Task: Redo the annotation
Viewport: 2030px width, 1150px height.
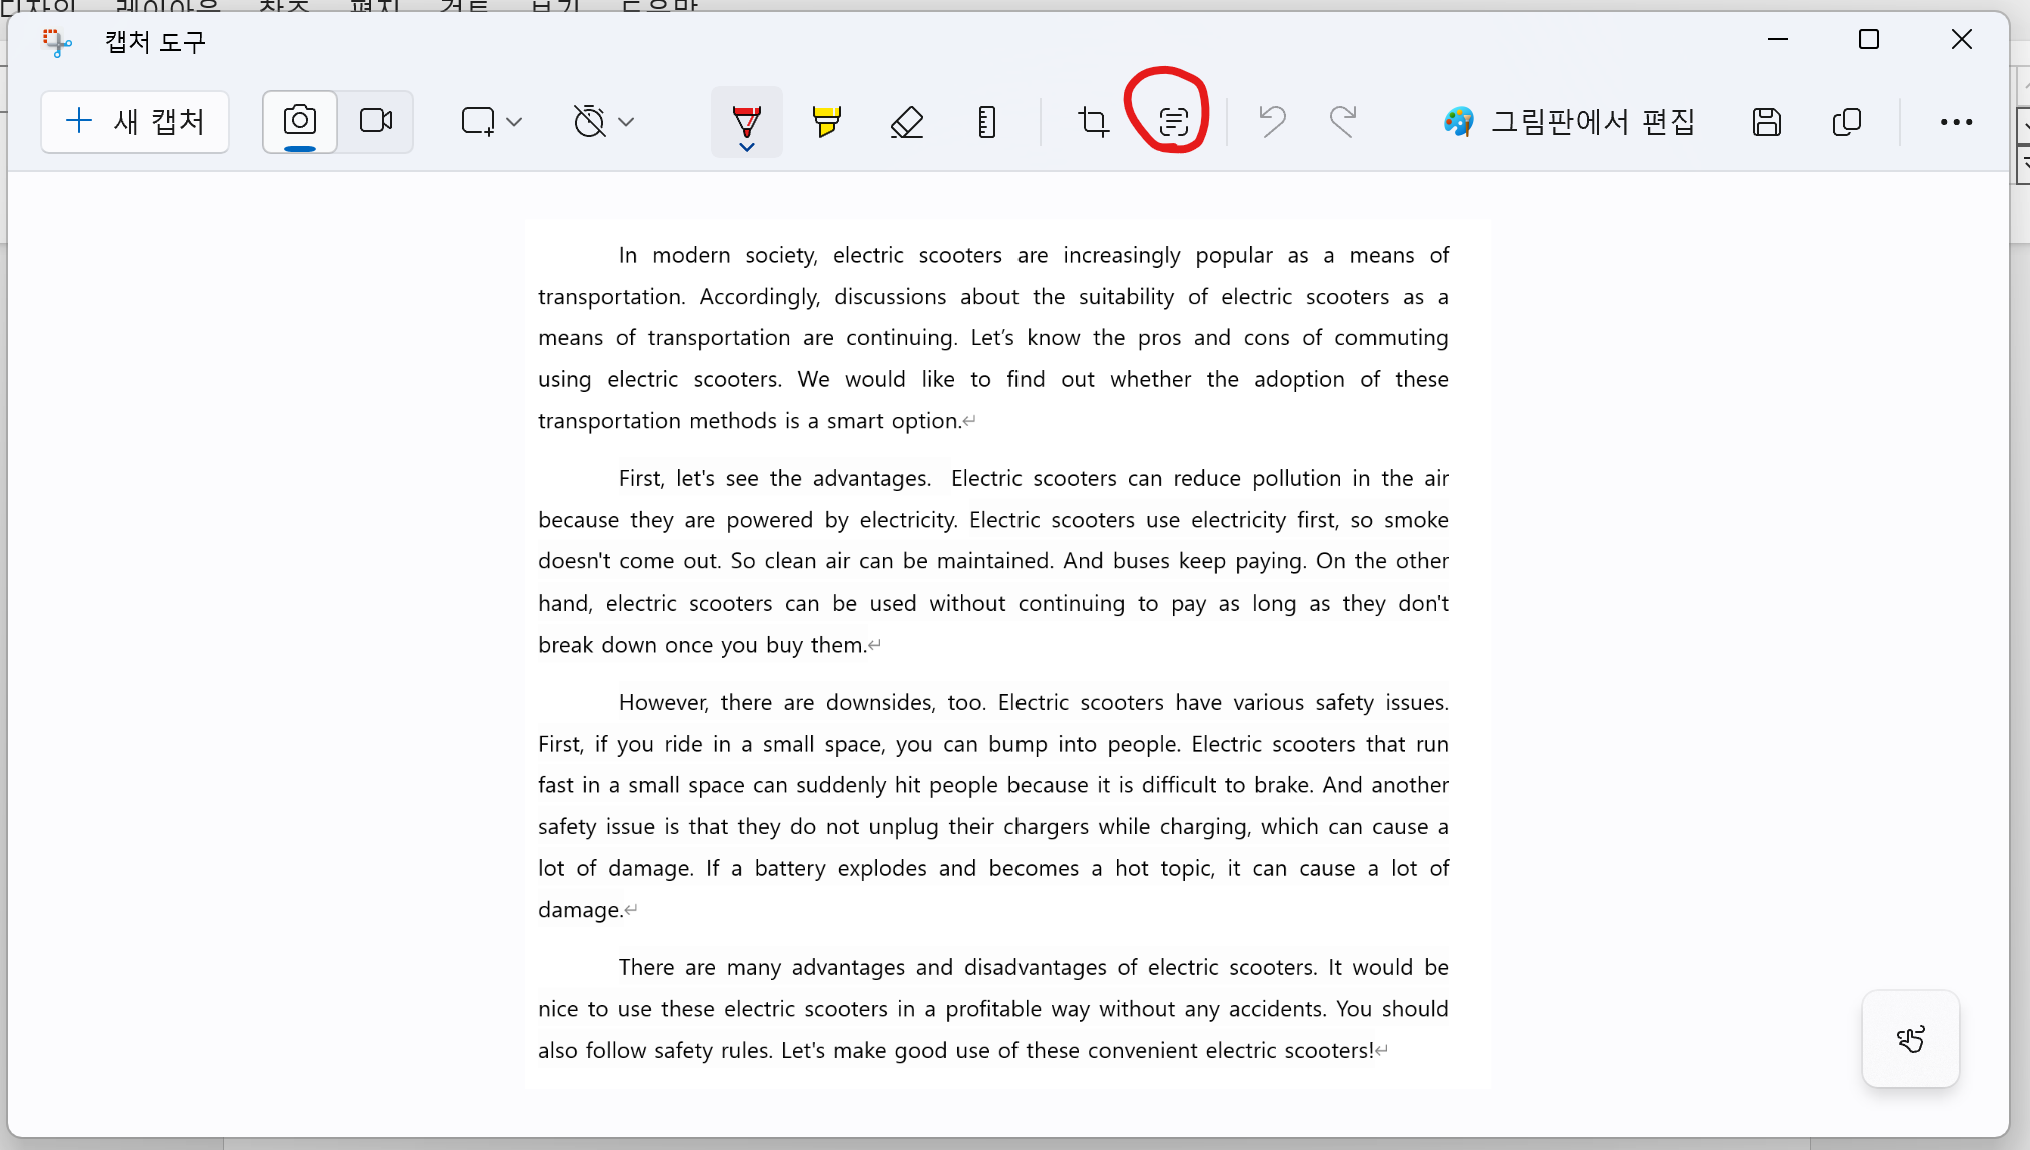Action: pos(1343,121)
